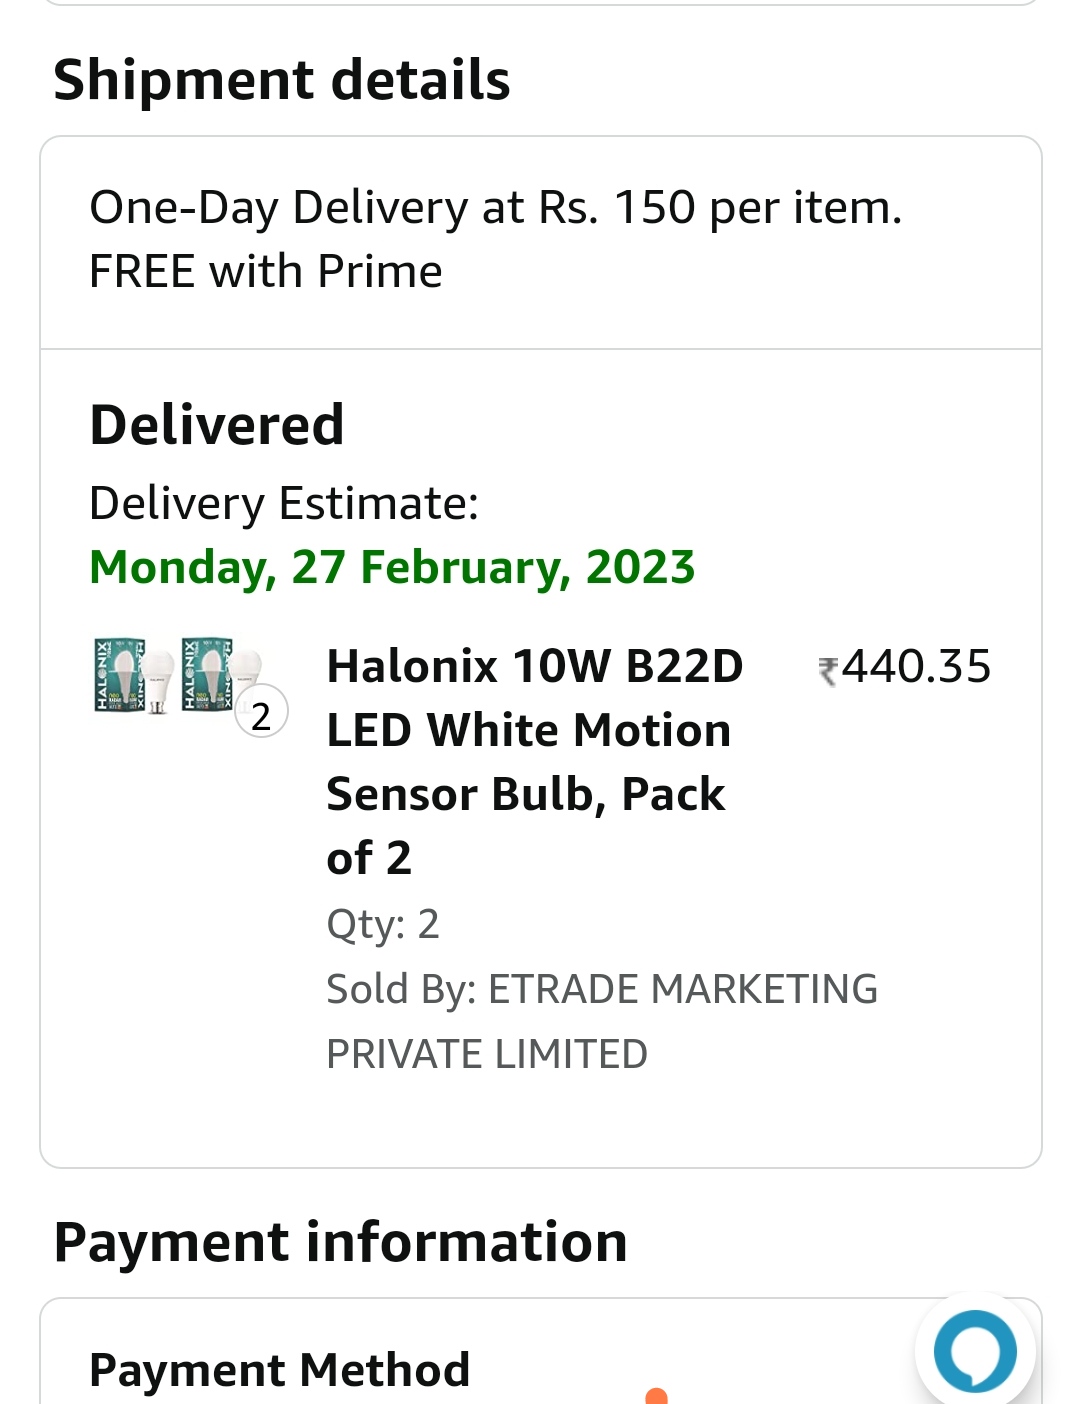Tap the Payment information heading
Viewport: 1080px width, 1404px height.
[x=340, y=1242]
